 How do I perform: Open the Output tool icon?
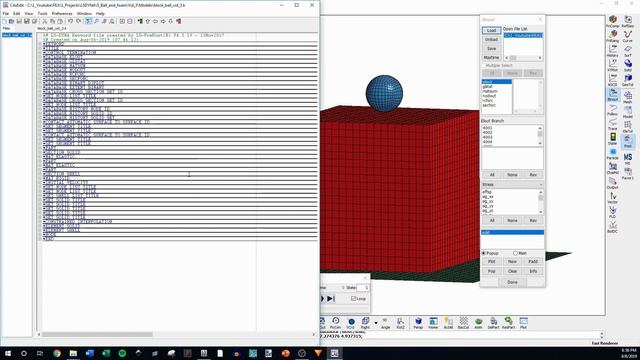[613, 183]
